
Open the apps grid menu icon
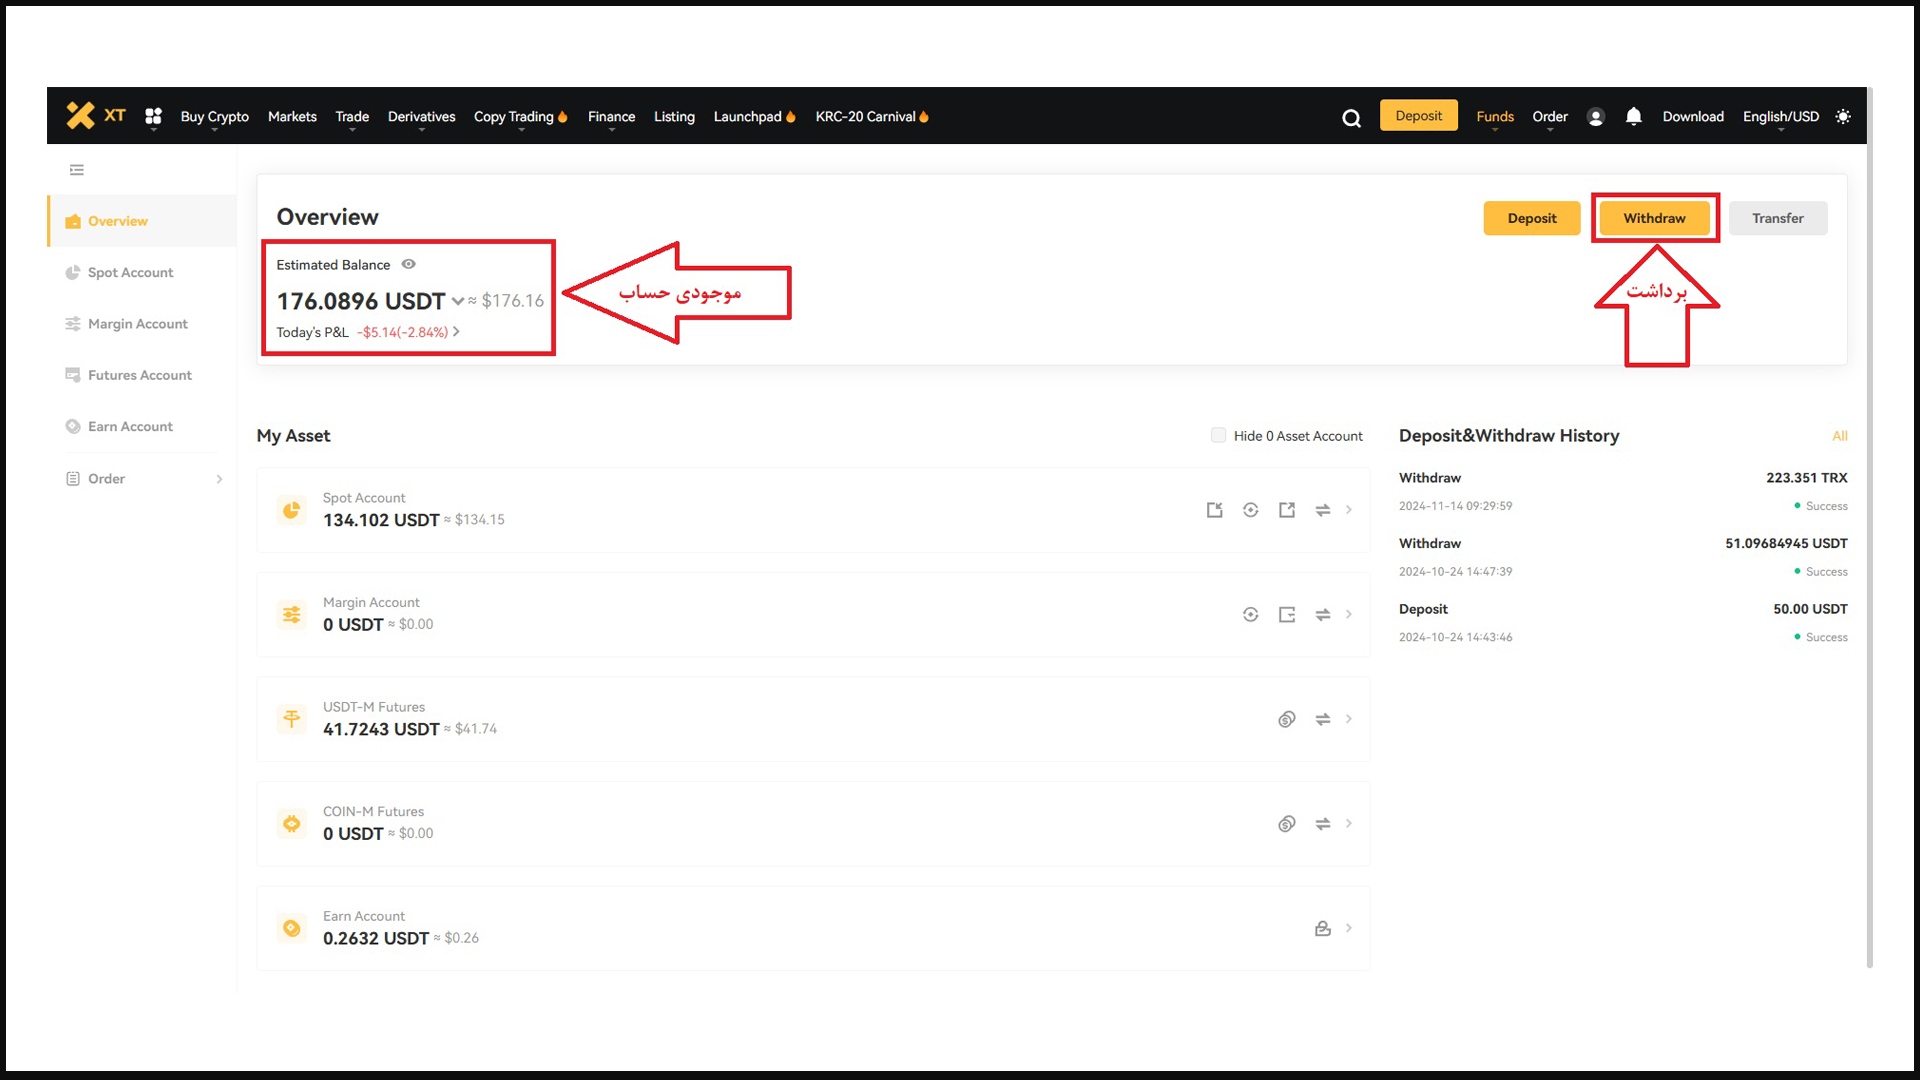(x=153, y=117)
